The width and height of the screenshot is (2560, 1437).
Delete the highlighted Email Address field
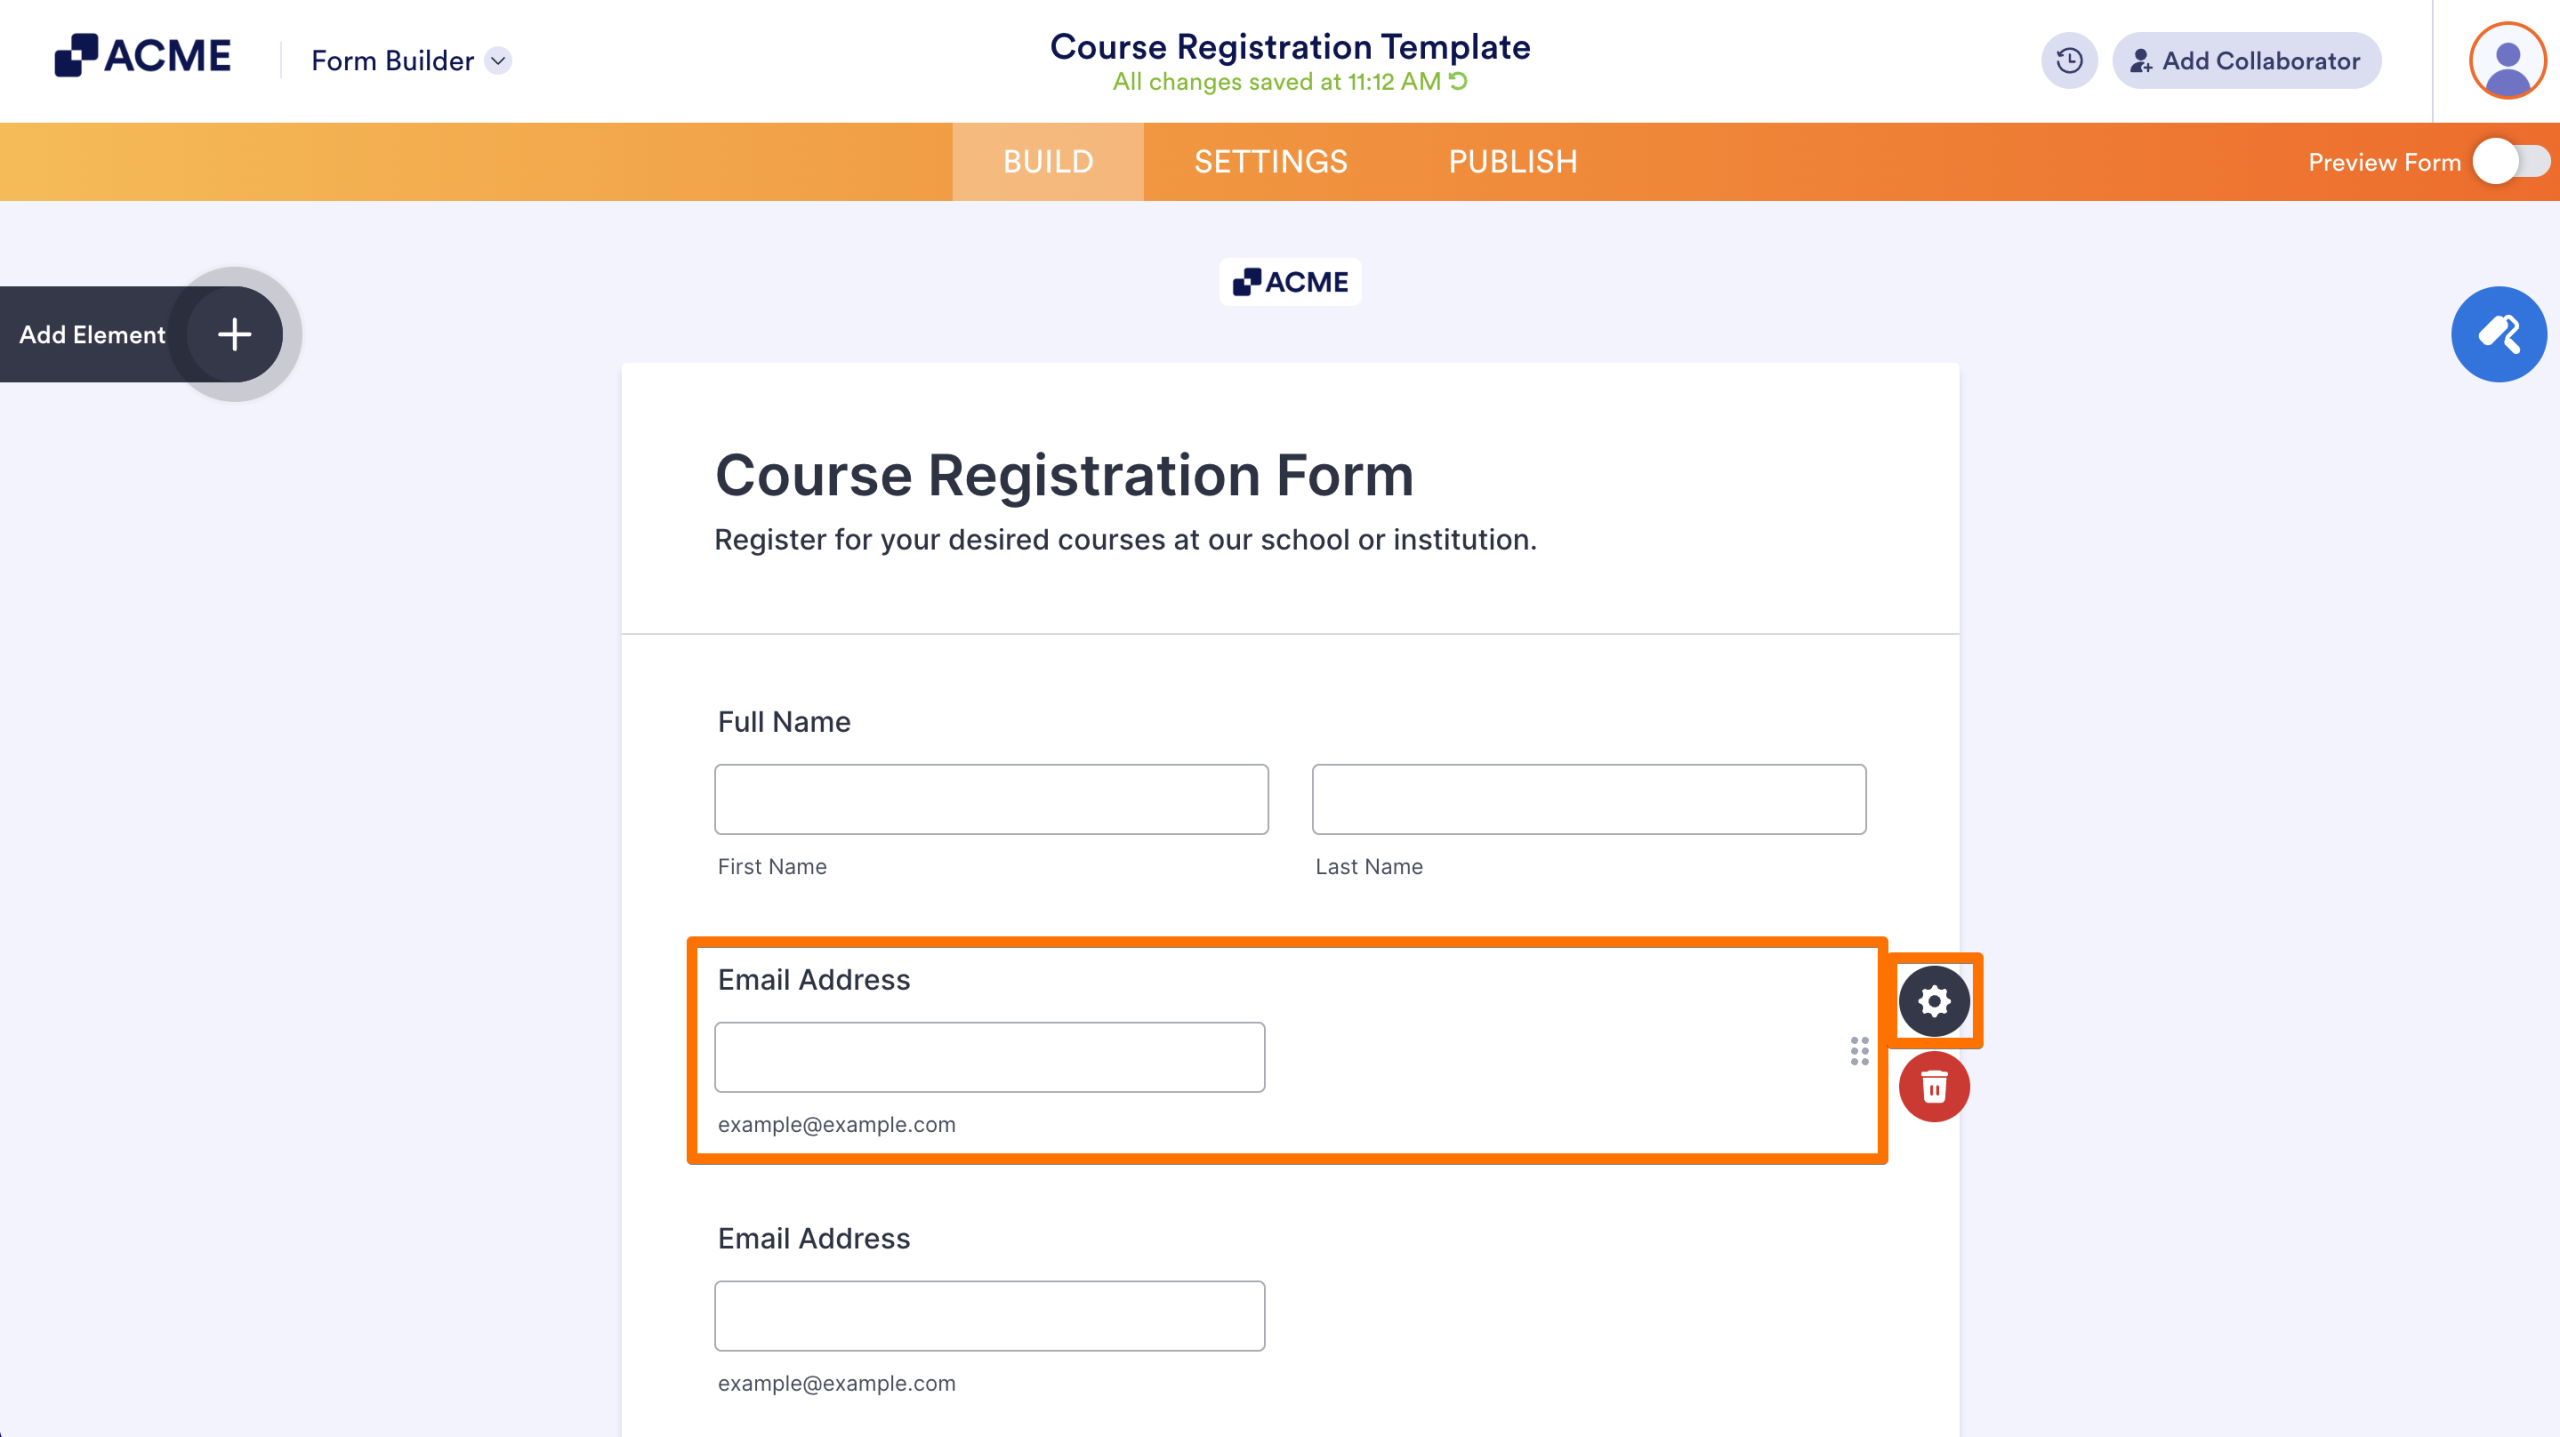point(1934,1086)
